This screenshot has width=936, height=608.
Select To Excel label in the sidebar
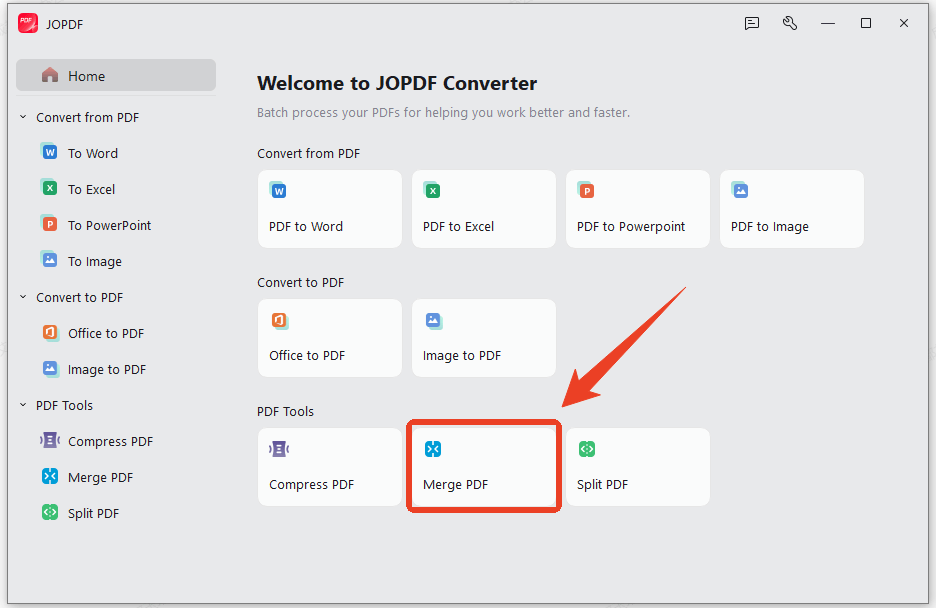(91, 189)
